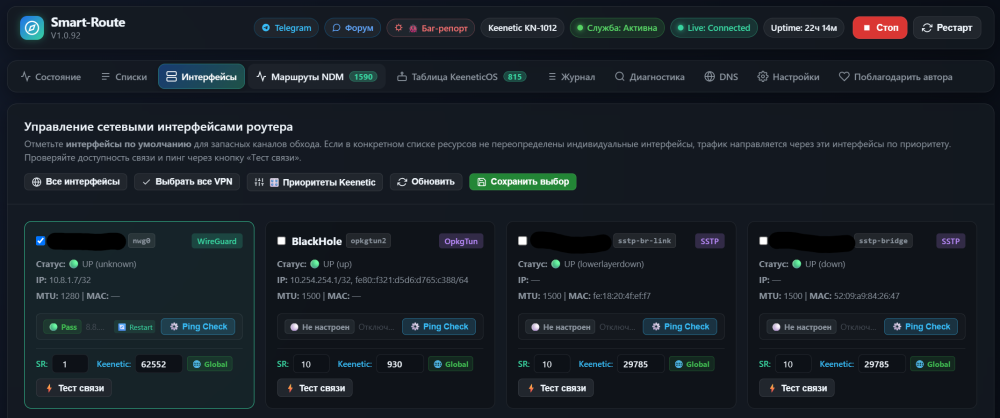
Task: Click the opkgtun2 interface label
Action: tap(369, 241)
